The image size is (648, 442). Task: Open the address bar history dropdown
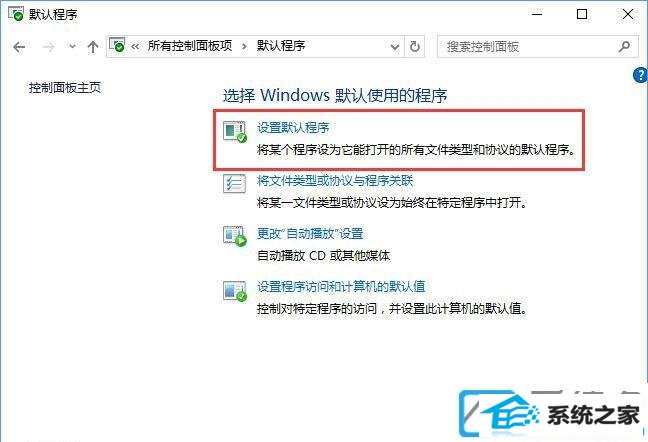tap(395, 47)
